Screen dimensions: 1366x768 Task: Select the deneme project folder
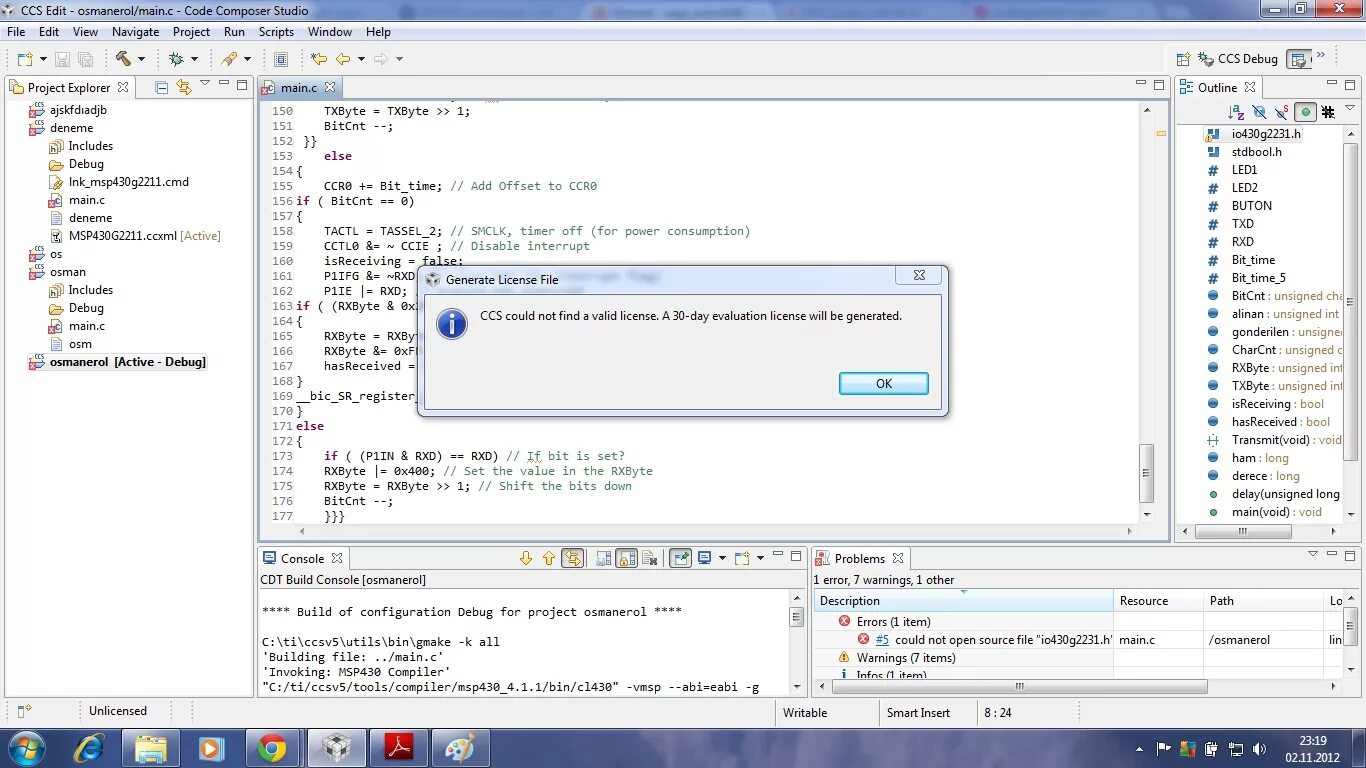71,128
